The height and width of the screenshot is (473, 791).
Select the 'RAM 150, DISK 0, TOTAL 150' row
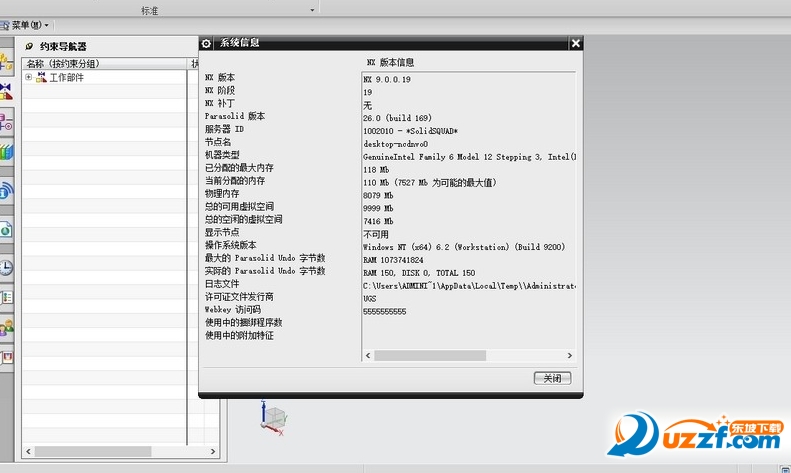(419, 273)
